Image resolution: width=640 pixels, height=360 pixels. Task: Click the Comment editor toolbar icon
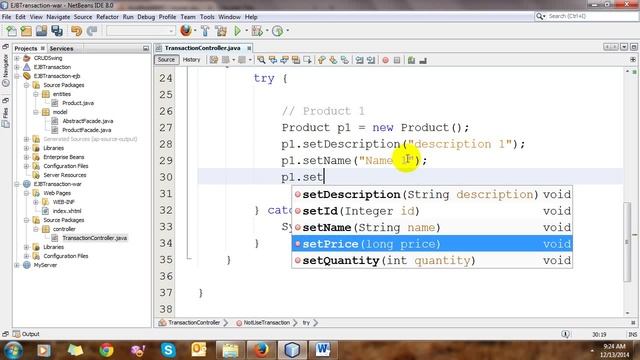411,60
